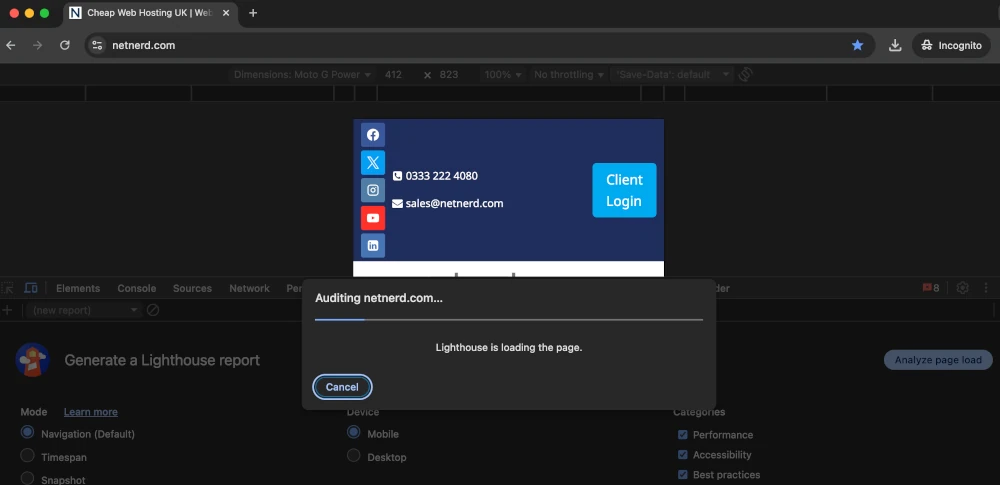
Task: Switch to the Console tab
Action: [x=137, y=288]
